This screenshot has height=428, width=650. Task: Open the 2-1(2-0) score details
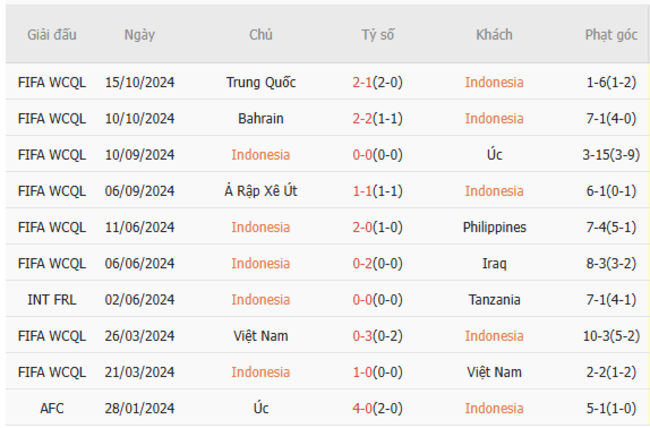point(378,82)
